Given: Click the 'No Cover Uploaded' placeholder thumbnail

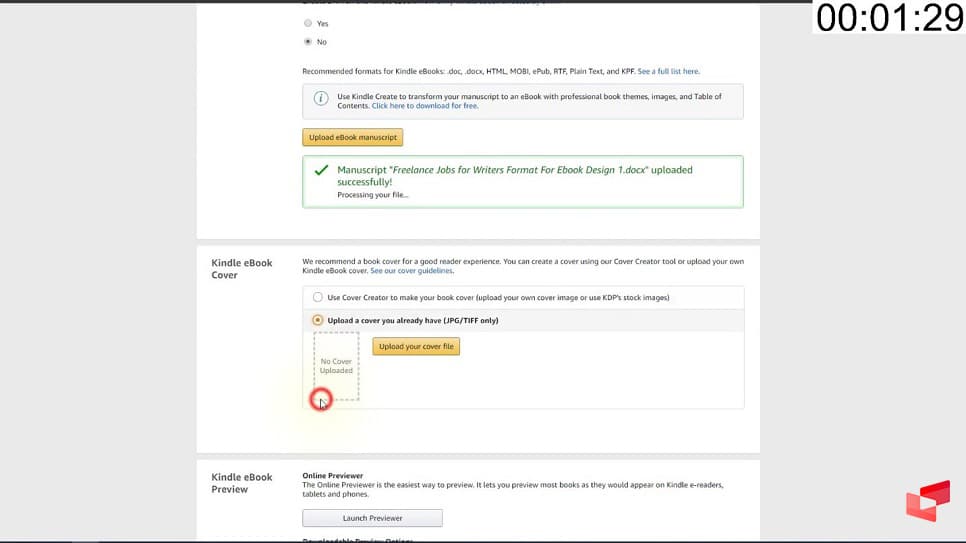Looking at the screenshot, I should point(336,366).
